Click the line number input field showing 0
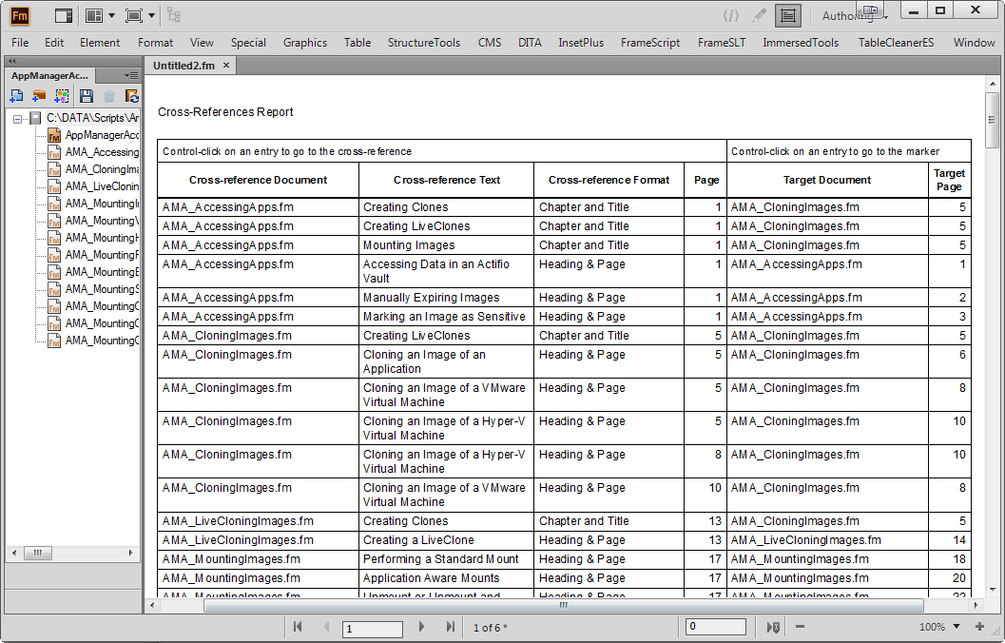1005x643 pixels. [715, 626]
